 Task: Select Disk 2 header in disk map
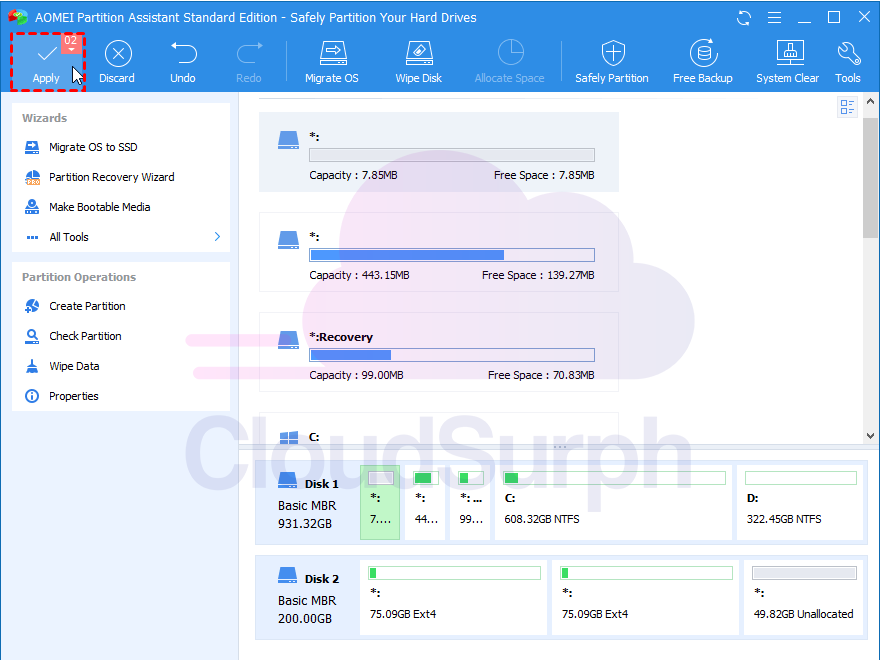tap(308, 598)
